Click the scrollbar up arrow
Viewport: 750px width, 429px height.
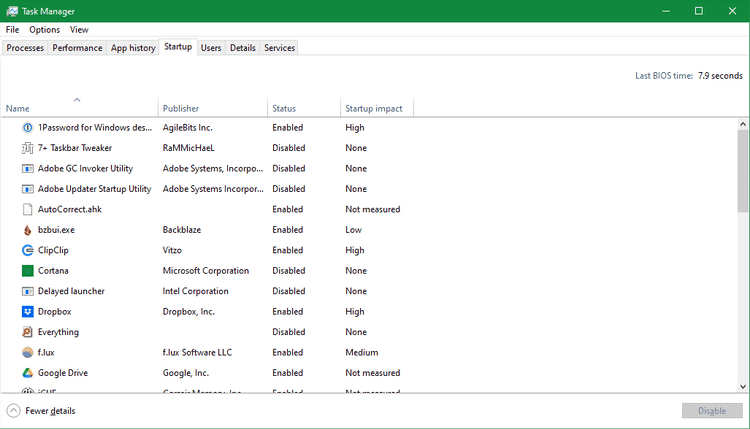coord(742,124)
